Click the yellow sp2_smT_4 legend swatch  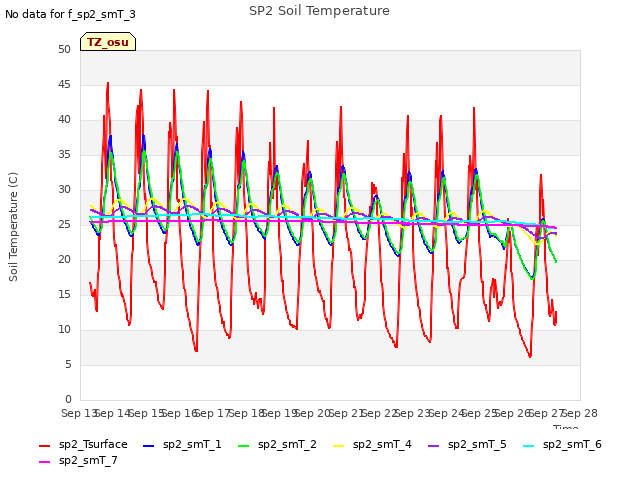pos(338,446)
